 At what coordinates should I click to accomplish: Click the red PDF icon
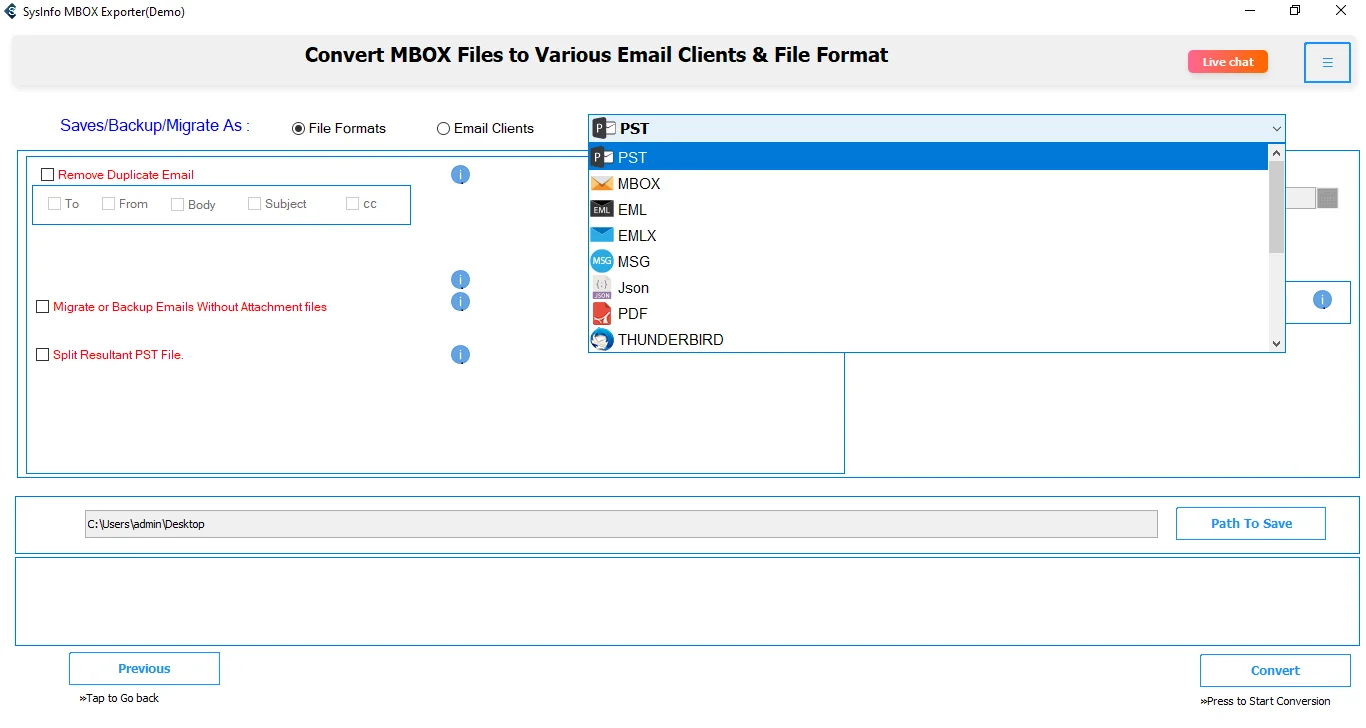pos(602,314)
